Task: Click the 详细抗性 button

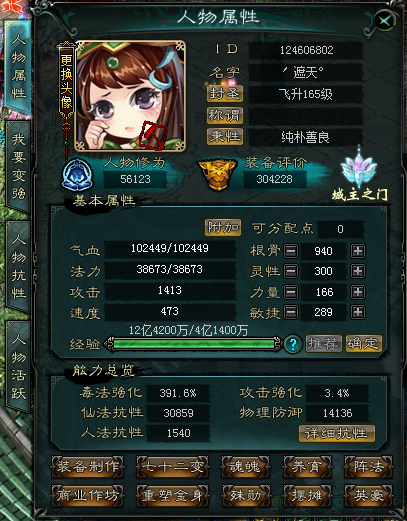Action: [337, 433]
